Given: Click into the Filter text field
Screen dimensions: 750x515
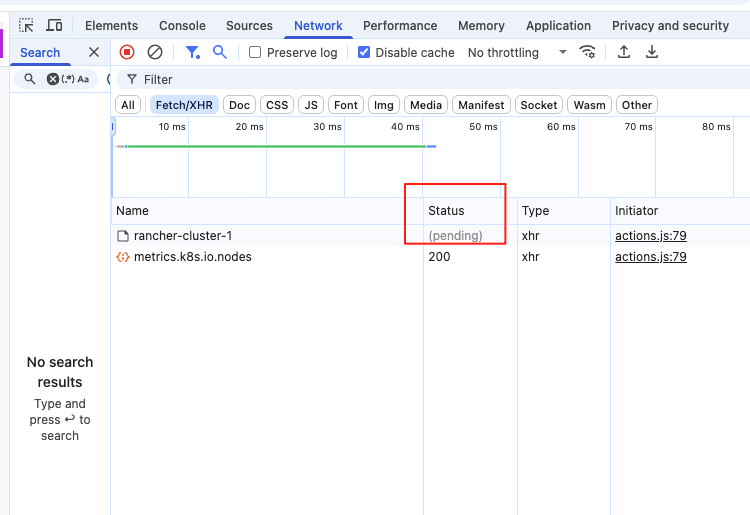Looking at the screenshot, I should tap(435, 79).
